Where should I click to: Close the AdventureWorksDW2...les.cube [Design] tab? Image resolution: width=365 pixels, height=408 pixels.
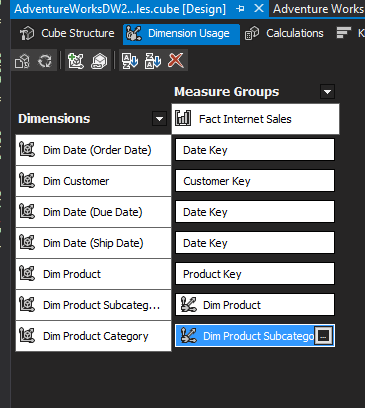click(259, 9)
